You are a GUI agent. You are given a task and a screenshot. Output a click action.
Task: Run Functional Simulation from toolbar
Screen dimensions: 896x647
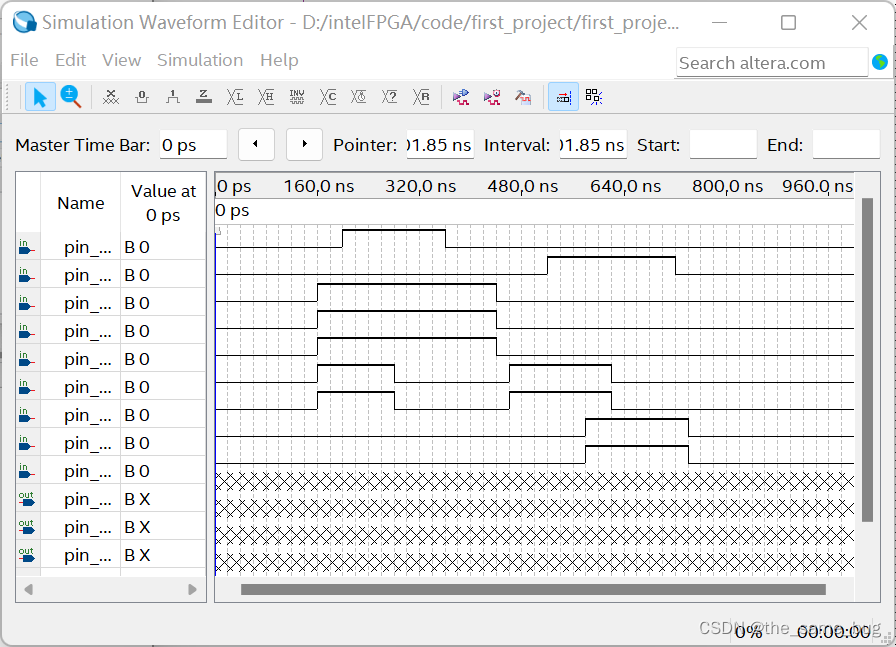click(x=461, y=97)
